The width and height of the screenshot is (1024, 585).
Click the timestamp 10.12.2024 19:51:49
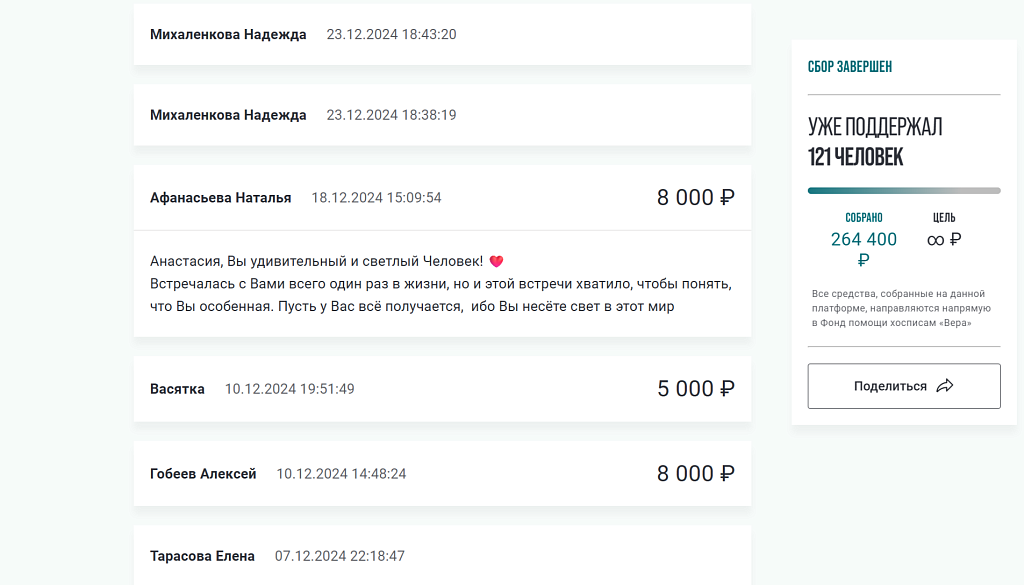point(289,389)
